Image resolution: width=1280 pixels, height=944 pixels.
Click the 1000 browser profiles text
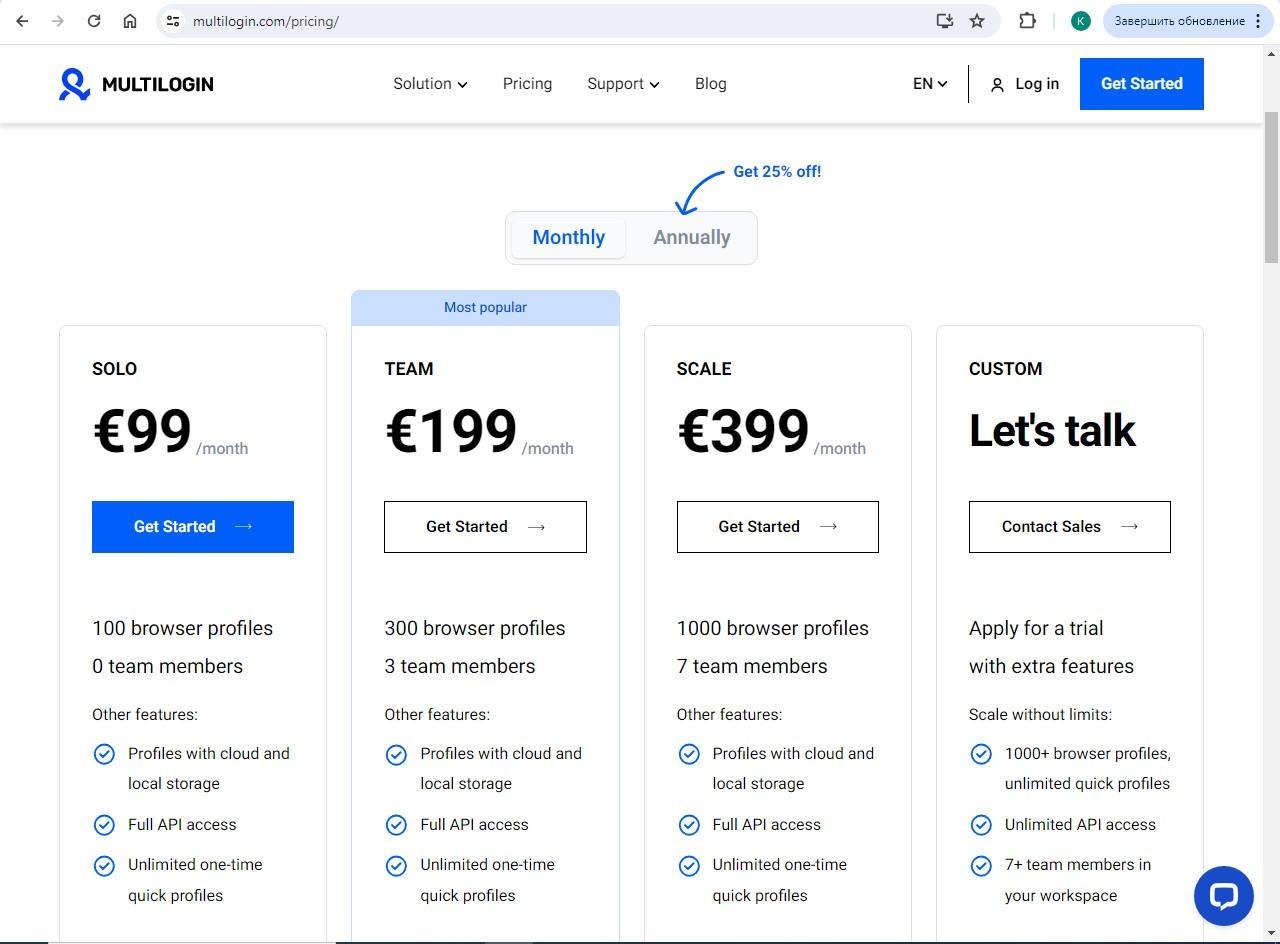tap(773, 629)
